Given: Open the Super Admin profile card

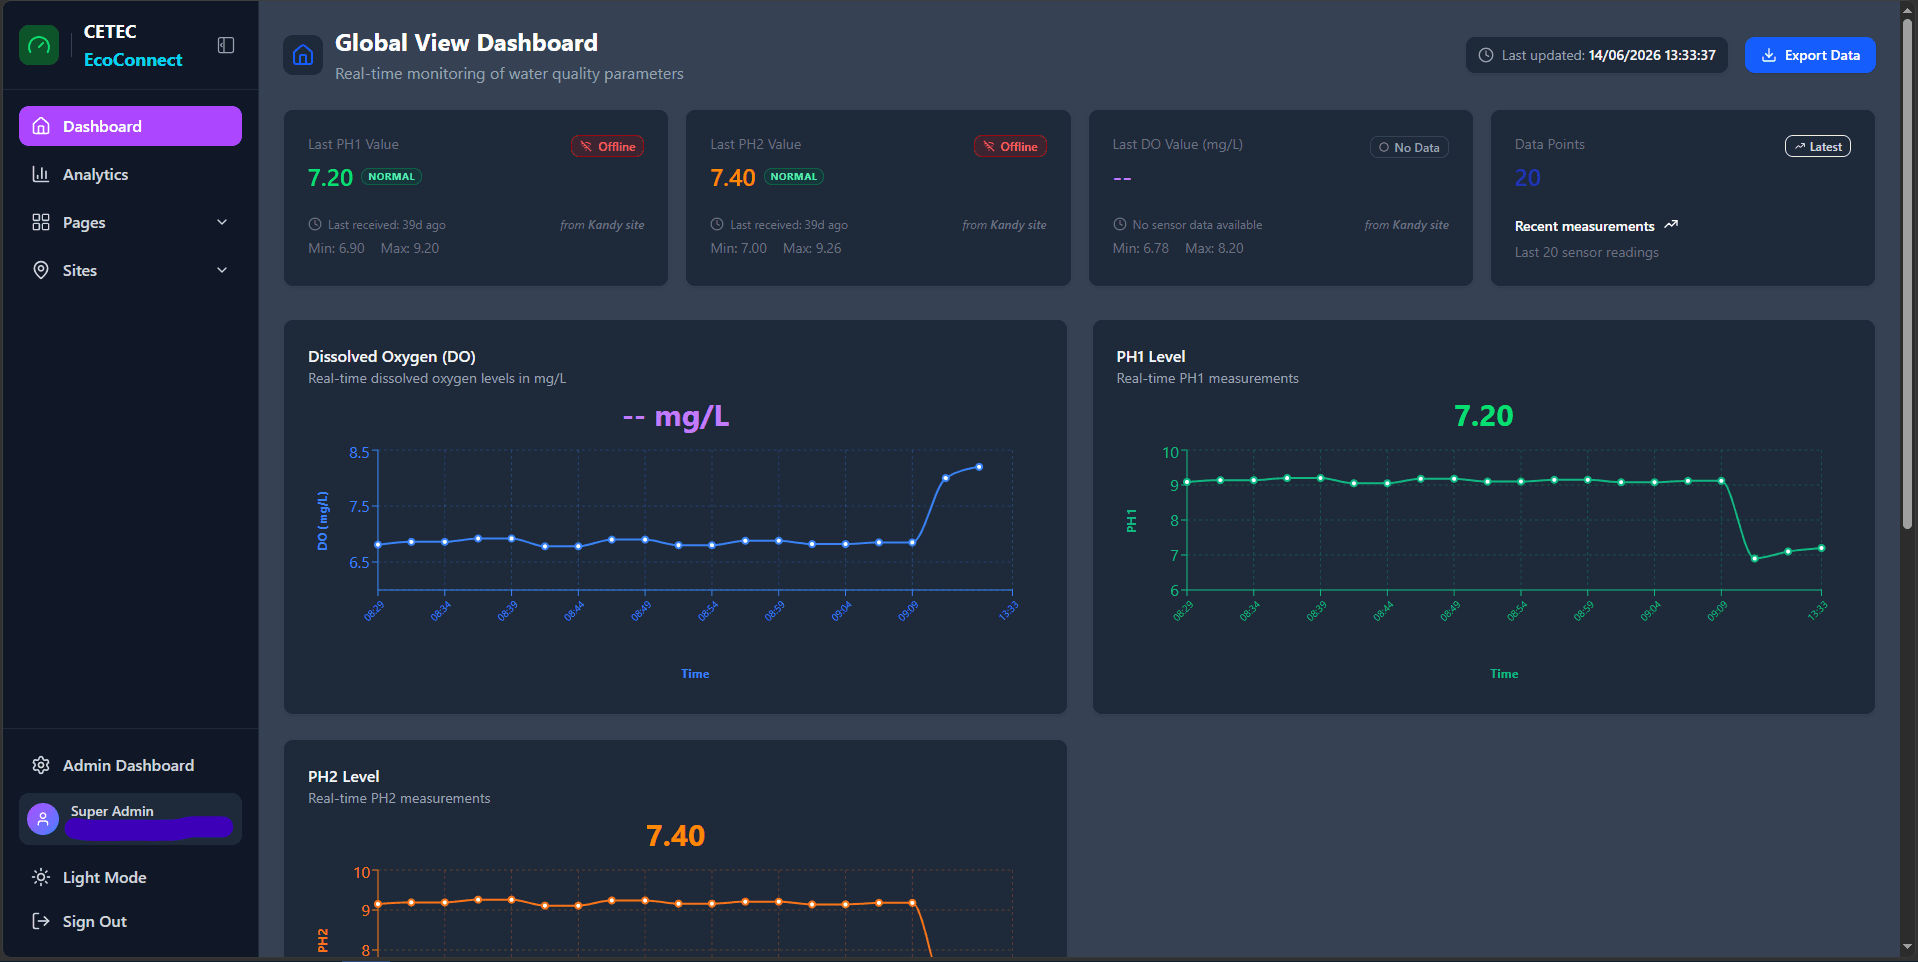Looking at the screenshot, I should coord(130,819).
